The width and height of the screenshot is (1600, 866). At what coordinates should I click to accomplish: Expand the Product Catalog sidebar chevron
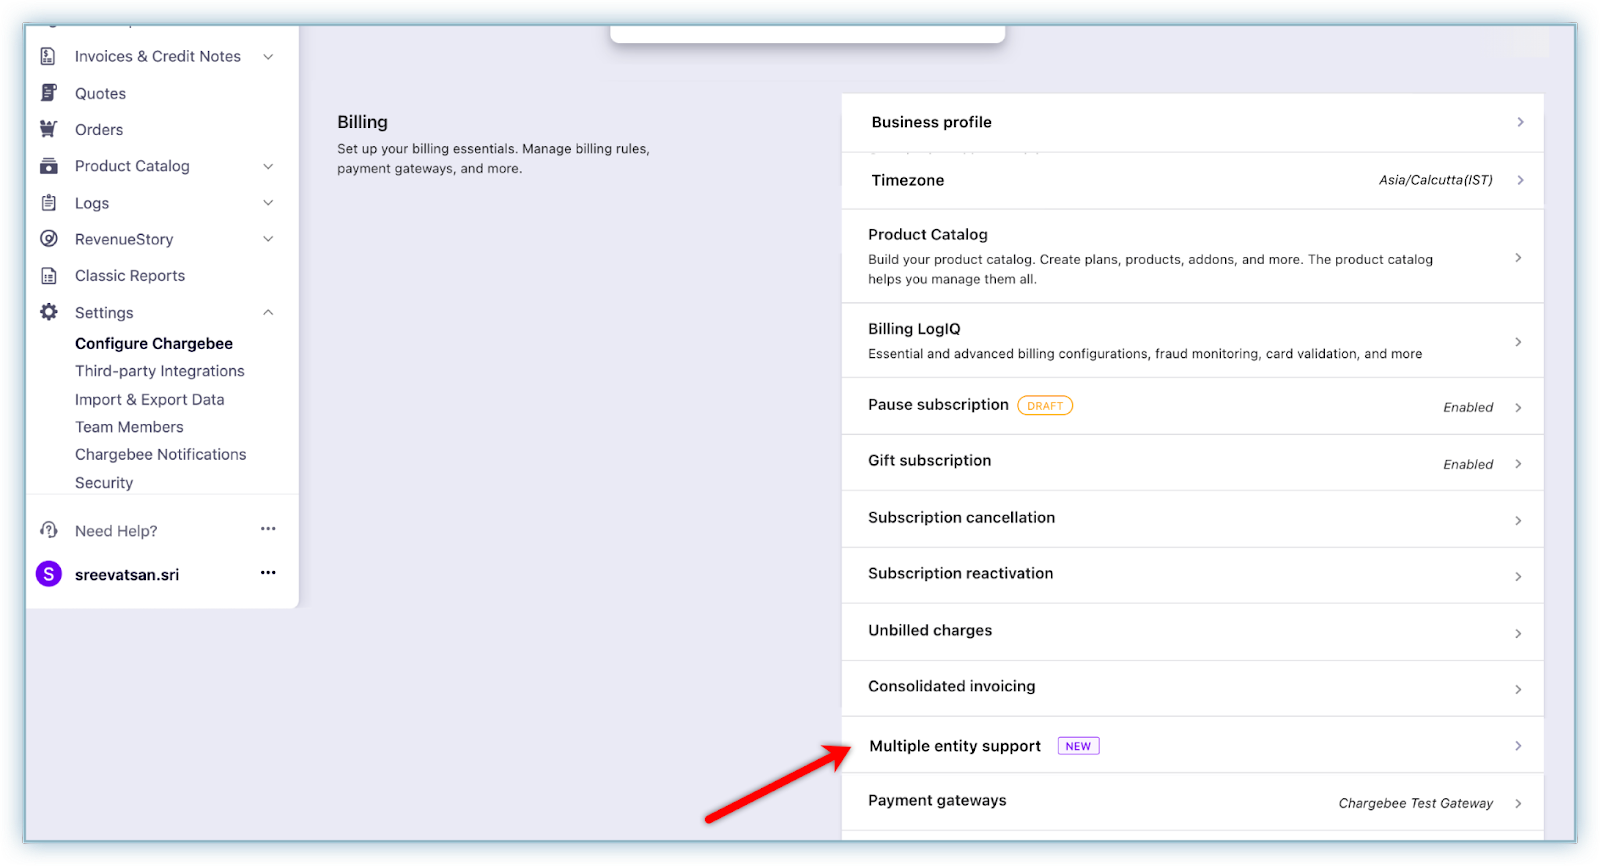[268, 166]
